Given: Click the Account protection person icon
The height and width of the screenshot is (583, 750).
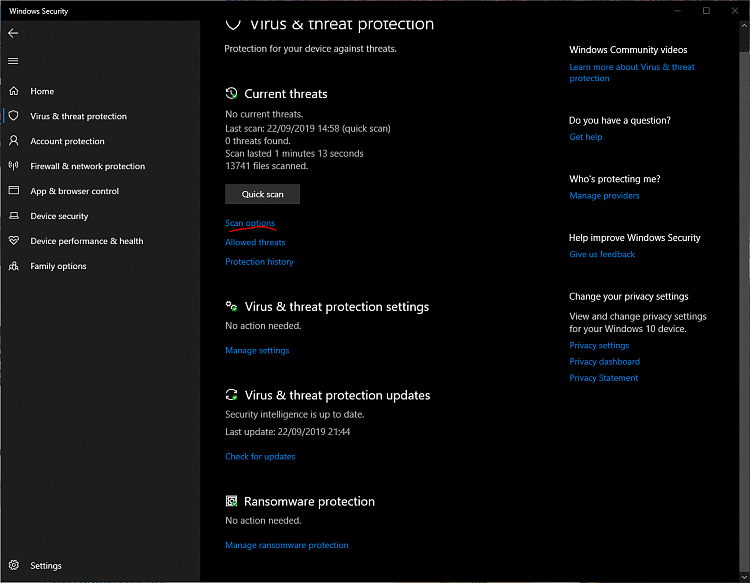Looking at the screenshot, I should (x=14, y=141).
